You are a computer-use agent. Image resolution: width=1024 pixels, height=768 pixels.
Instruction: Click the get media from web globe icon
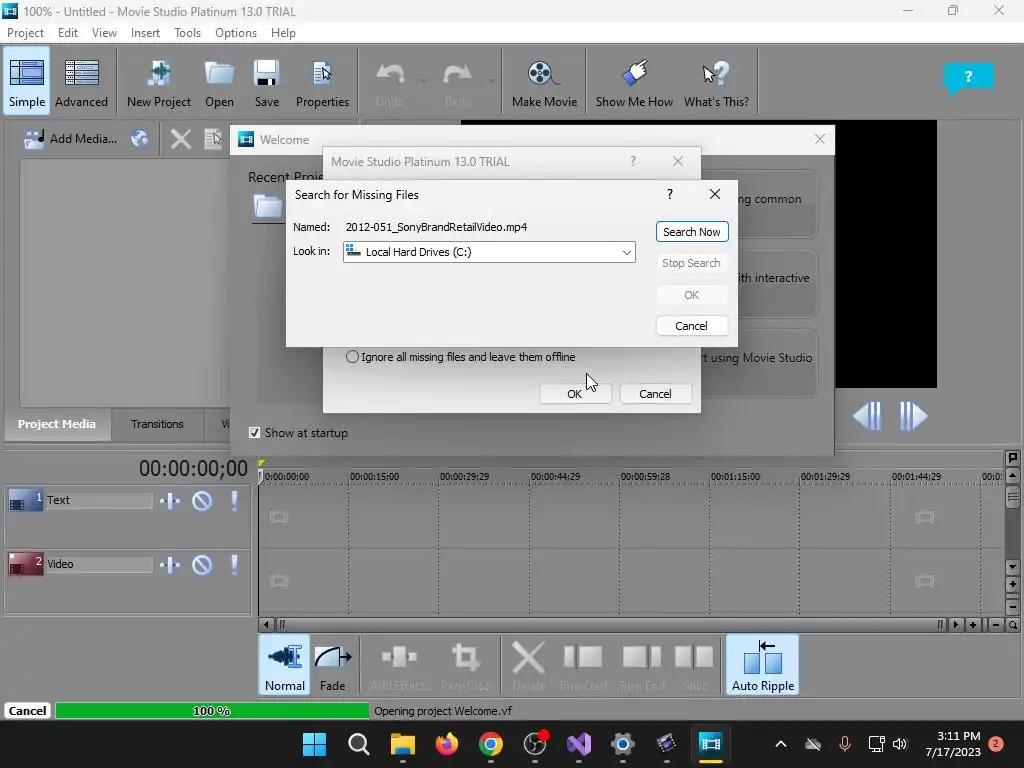coord(139,138)
